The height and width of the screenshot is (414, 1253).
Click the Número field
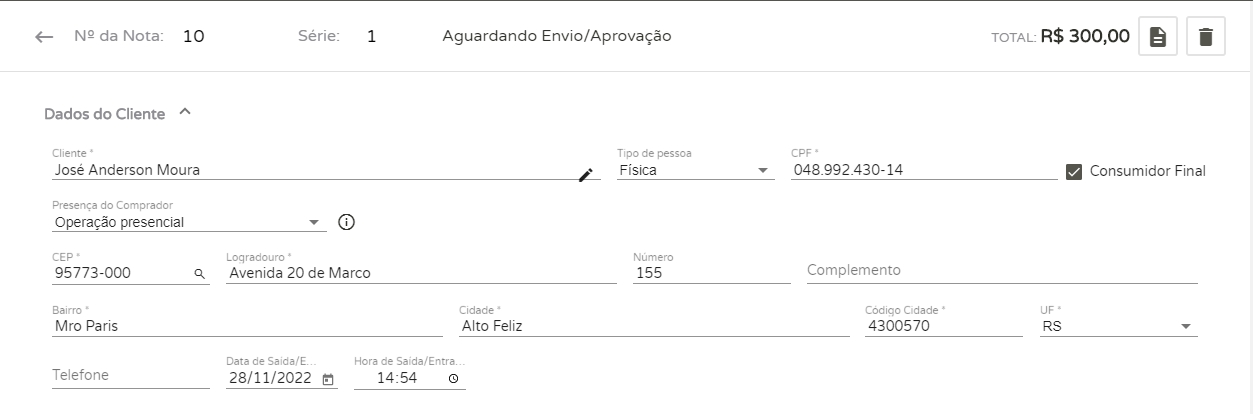point(711,272)
